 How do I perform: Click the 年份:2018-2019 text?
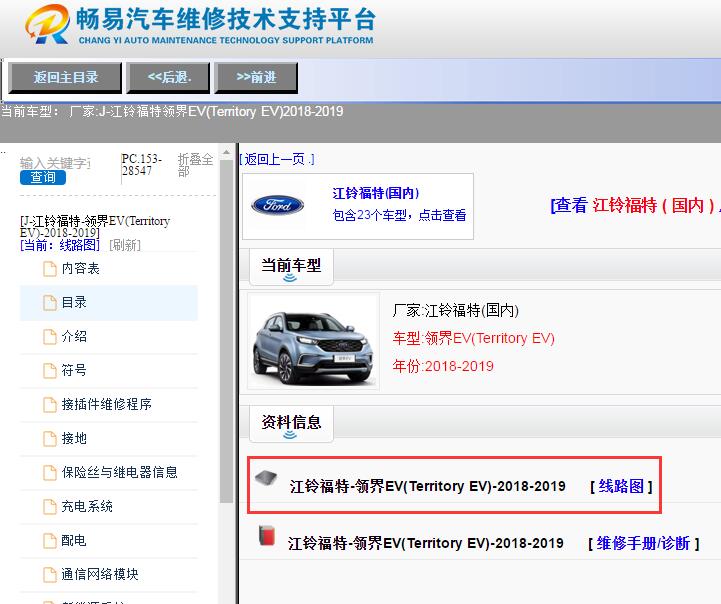[x=443, y=366]
